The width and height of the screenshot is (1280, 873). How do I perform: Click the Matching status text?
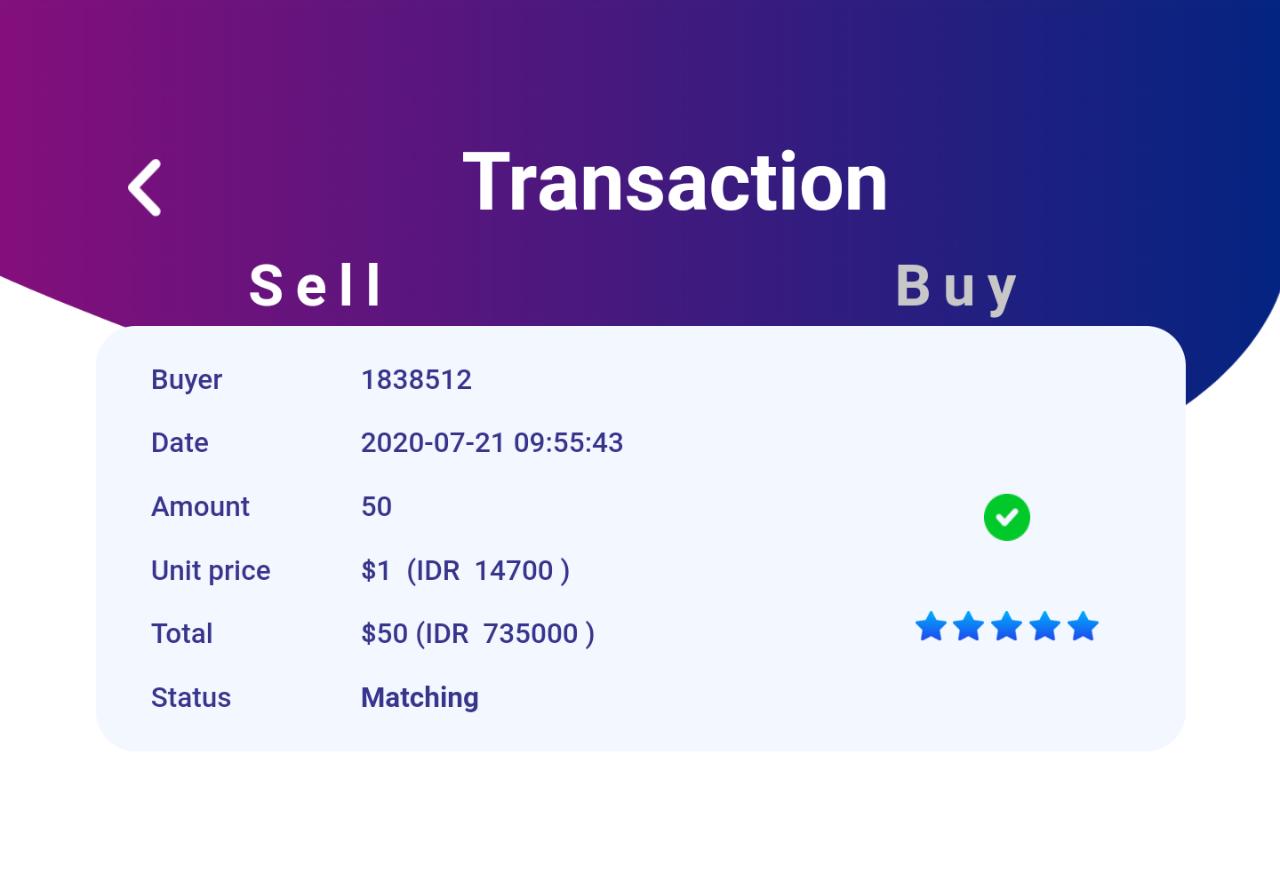tap(420, 698)
